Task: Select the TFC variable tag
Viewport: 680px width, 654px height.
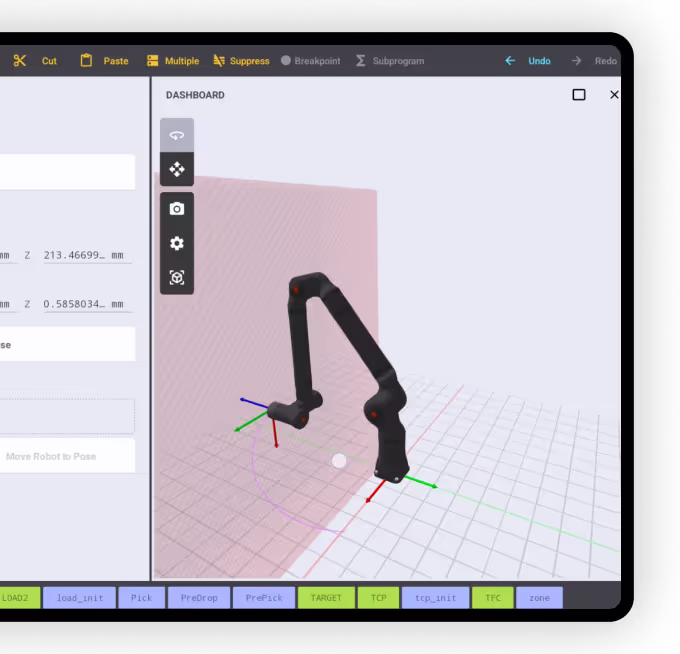Action: 493,598
